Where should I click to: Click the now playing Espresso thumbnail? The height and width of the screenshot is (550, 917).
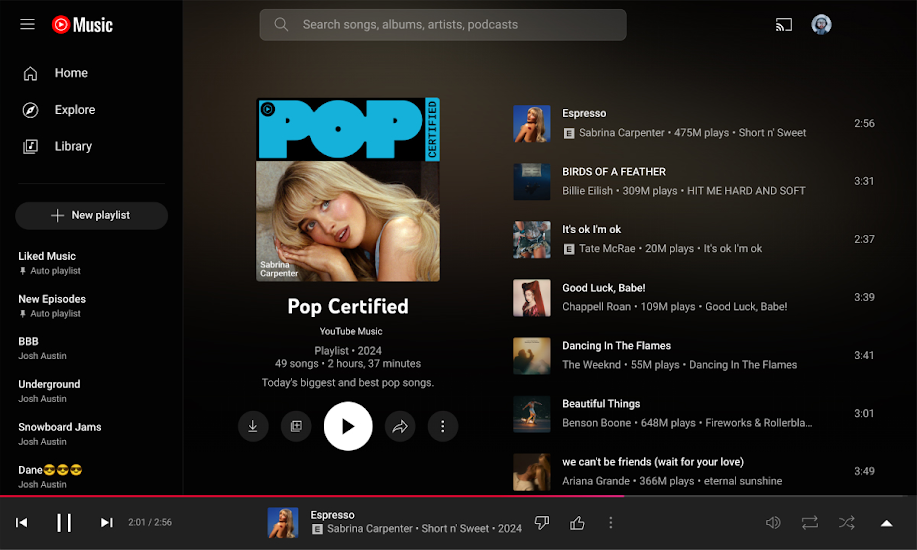(x=283, y=522)
